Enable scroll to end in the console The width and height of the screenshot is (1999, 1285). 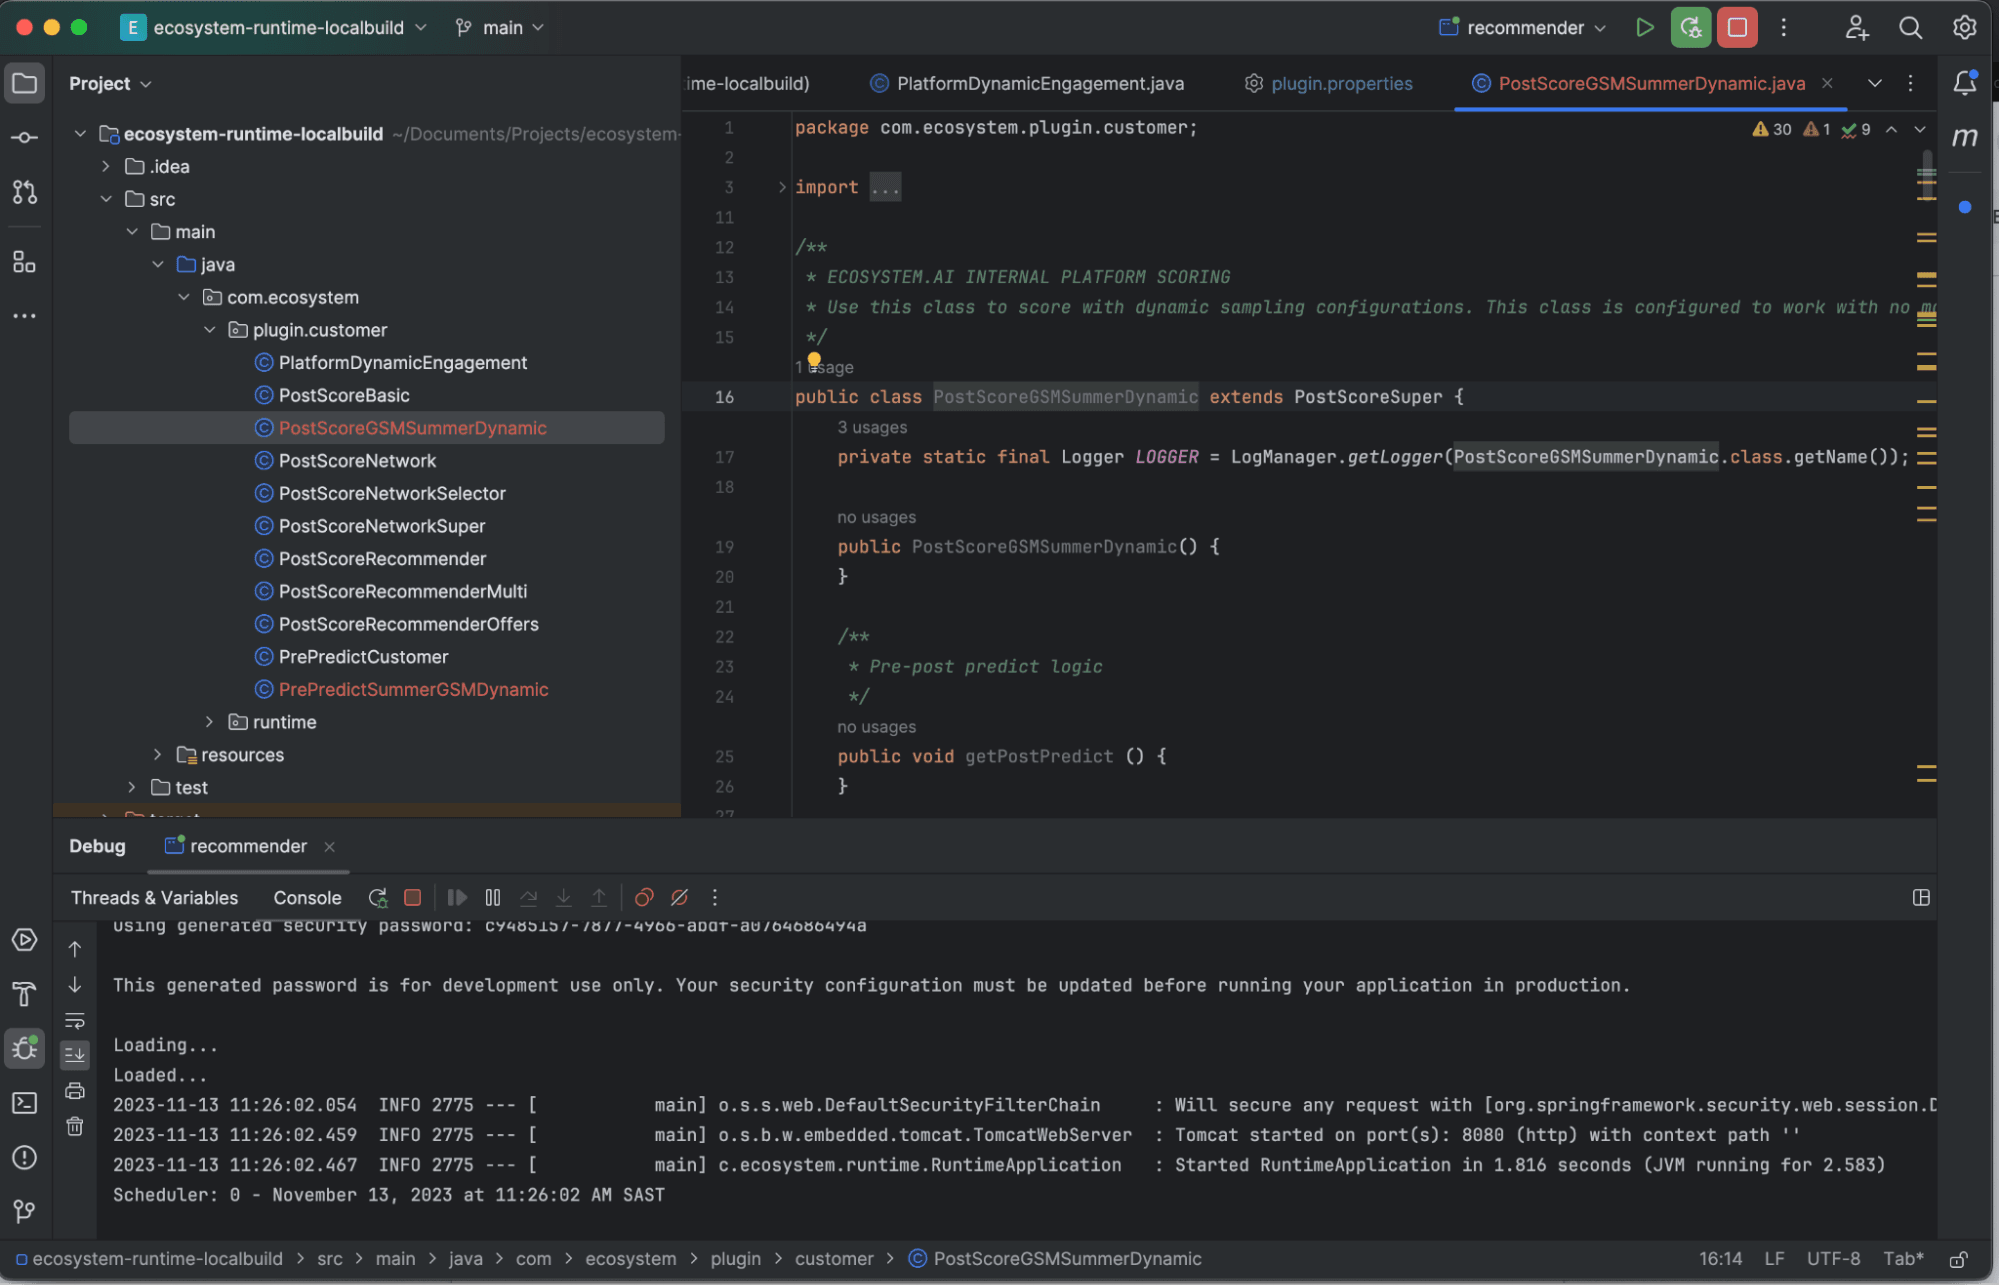75,1054
